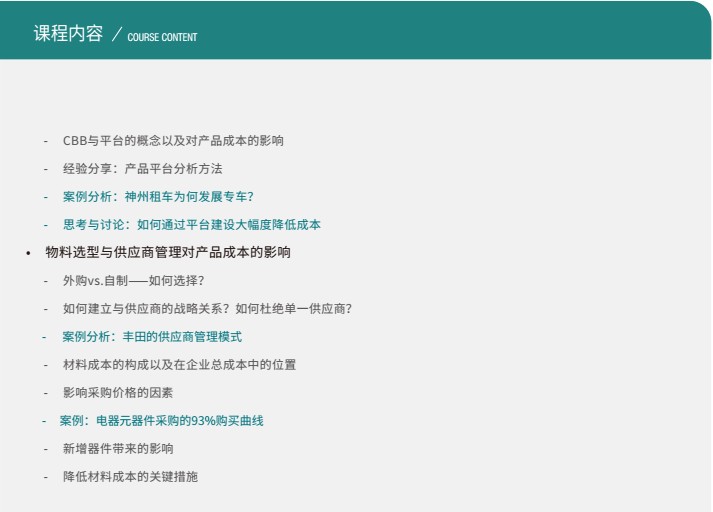Open the 案例分析：丰田的供应商管理模式 link
Viewport: 713px width, 512px height.
pos(152,337)
